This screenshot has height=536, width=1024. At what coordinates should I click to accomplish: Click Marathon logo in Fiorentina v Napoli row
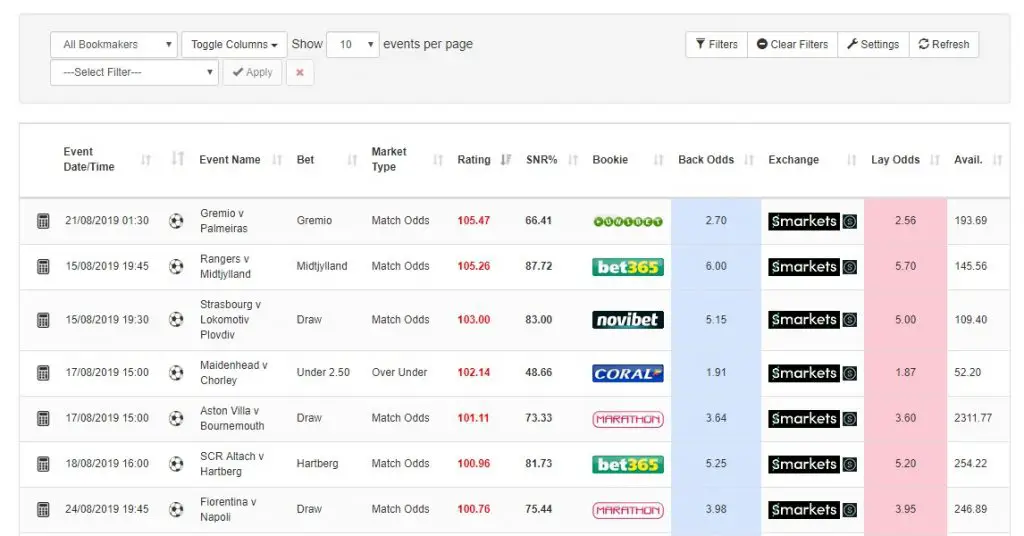click(x=628, y=510)
